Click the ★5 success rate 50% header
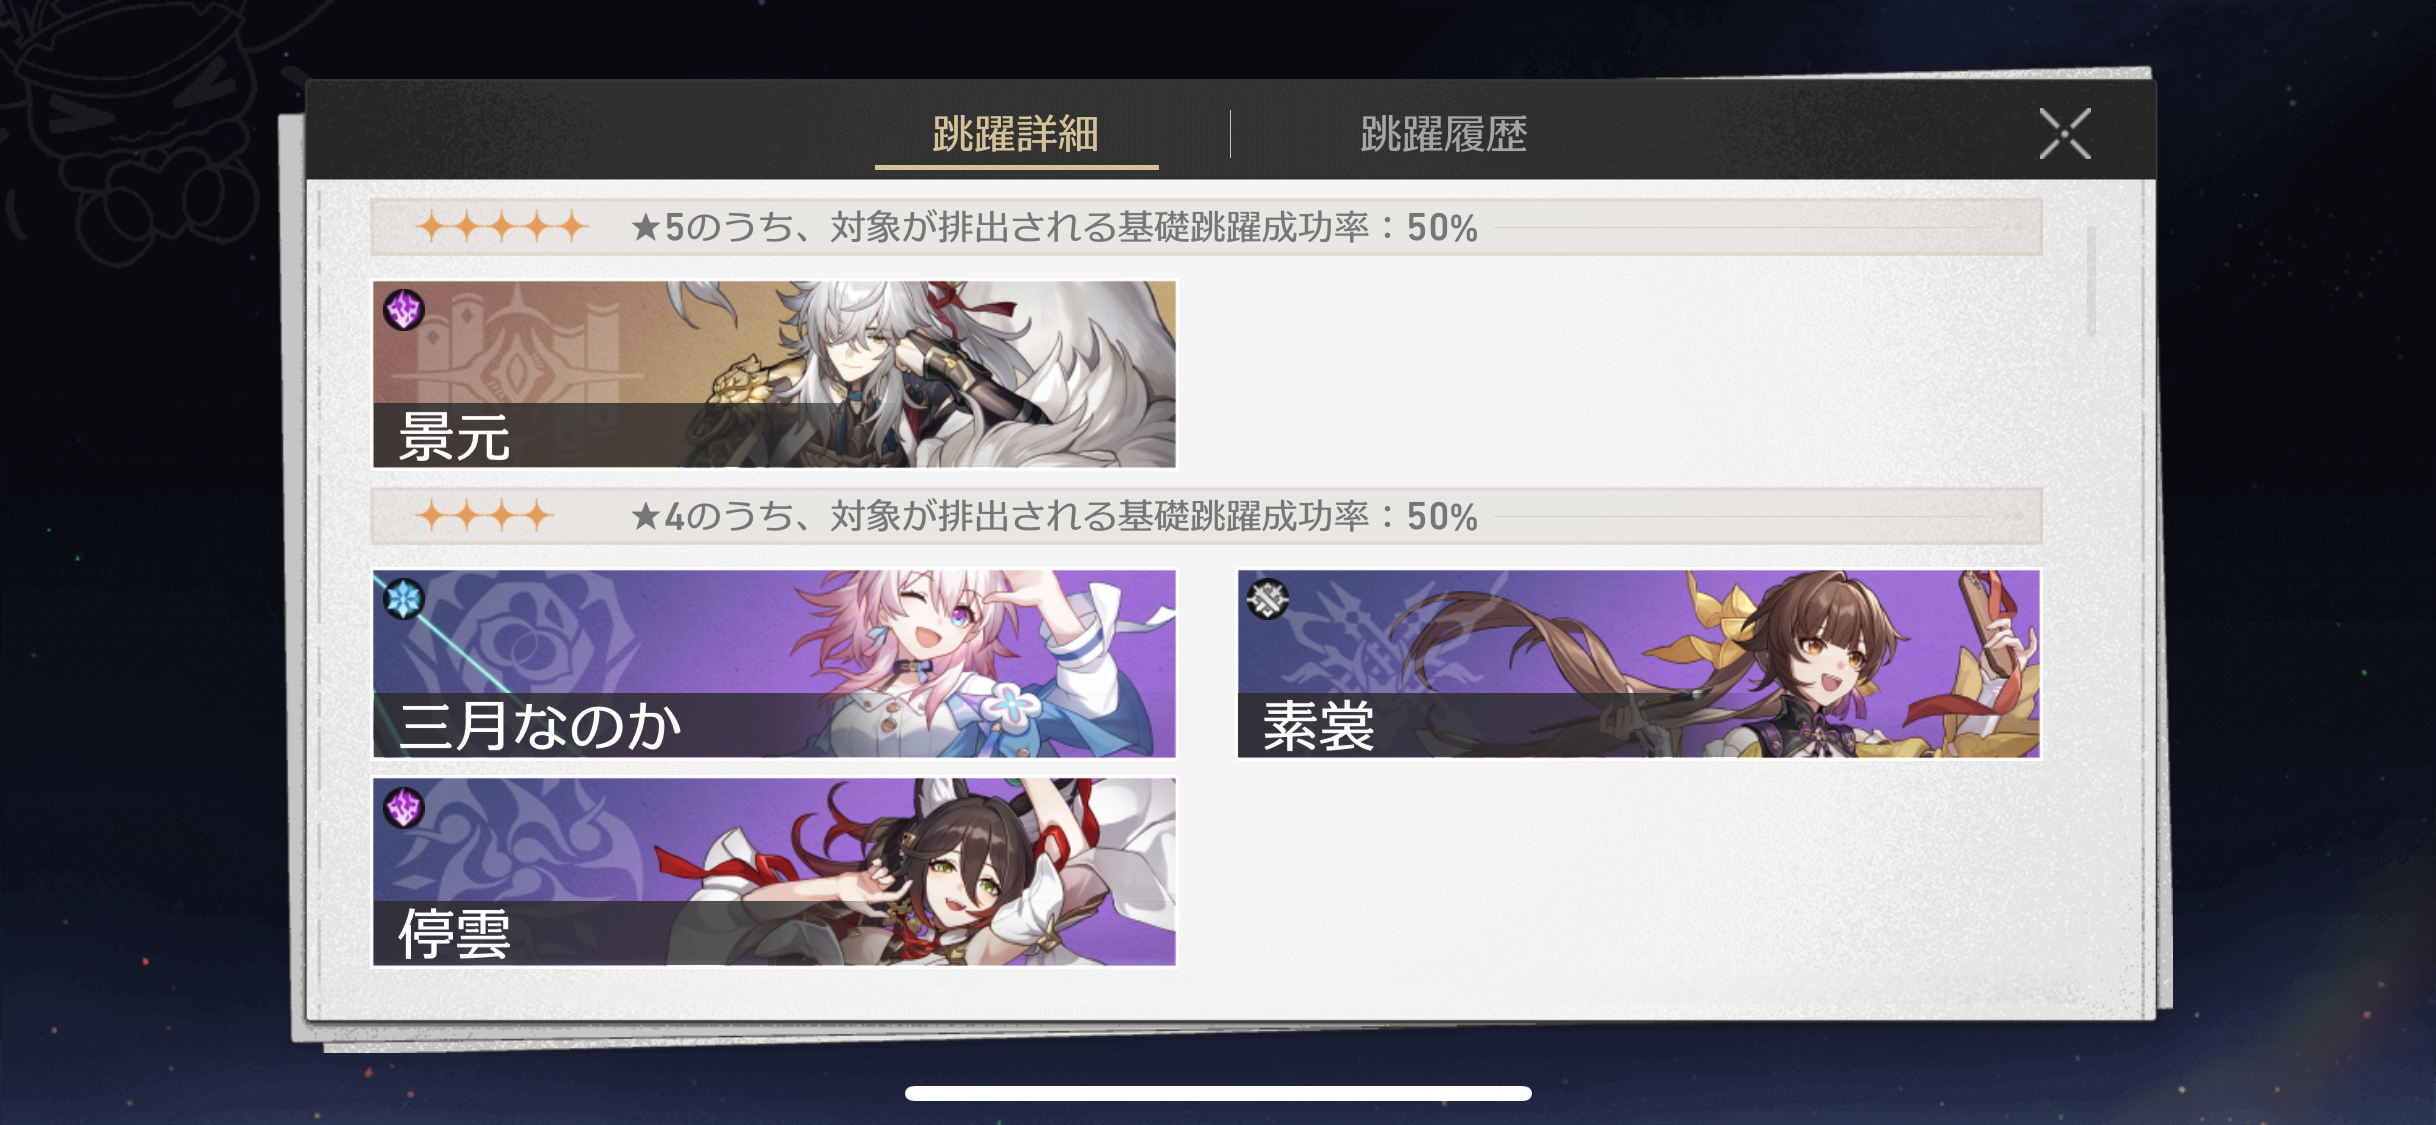2436x1125 pixels. point(1054,228)
